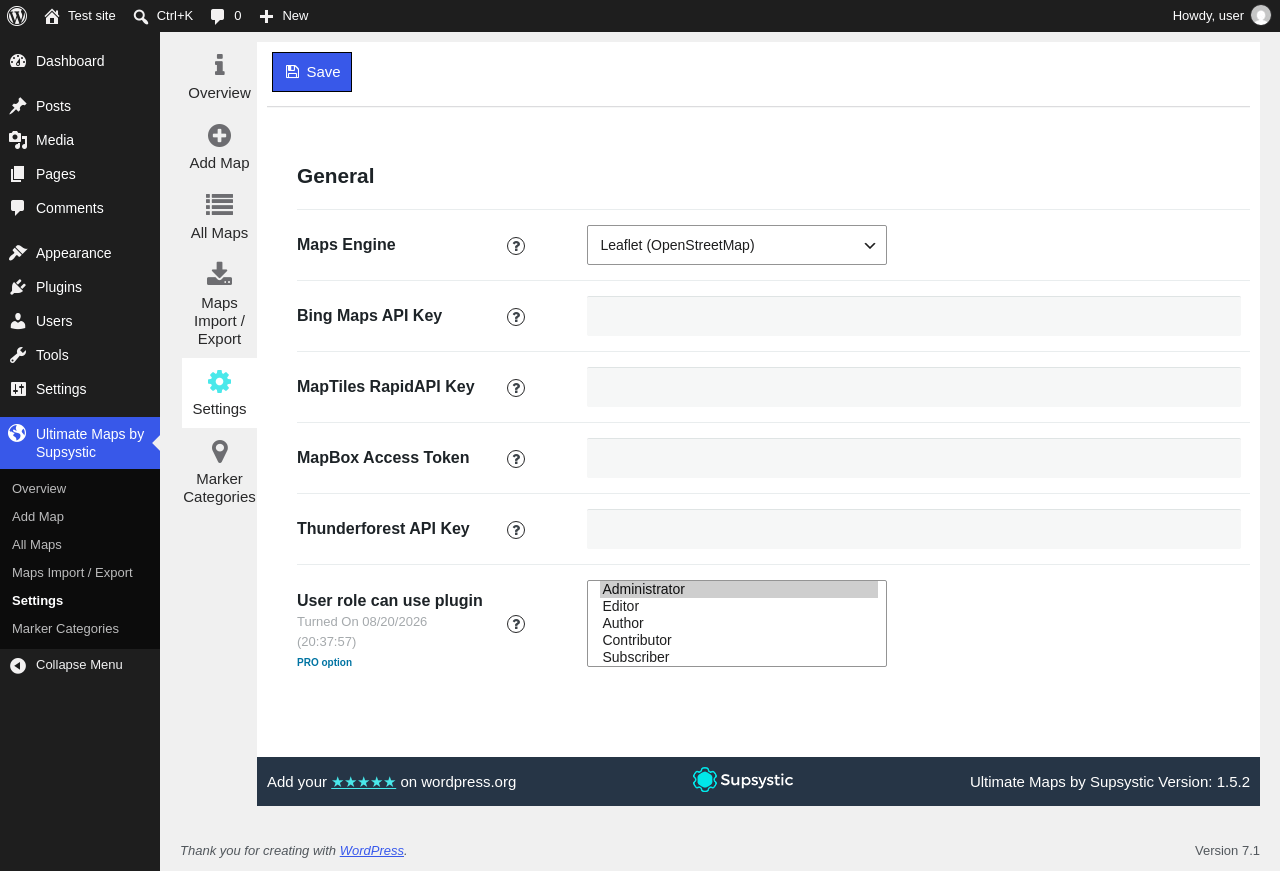Open Marker Categories sidebar submenu item
Image resolution: width=1280 pixels, height=871 pixels.
point(80,629)
